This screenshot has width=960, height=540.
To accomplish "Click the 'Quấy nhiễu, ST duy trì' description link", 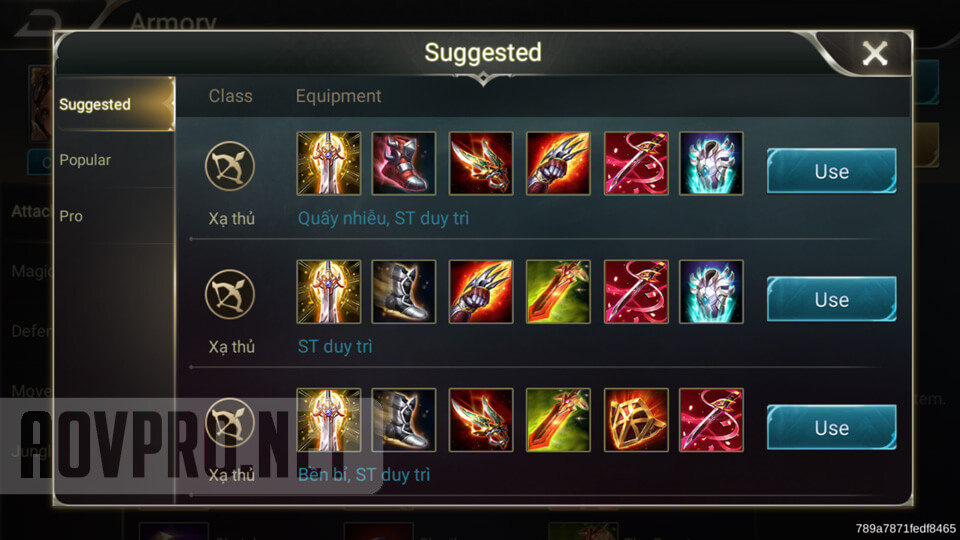I will pyautogui.click(x=383, y=219).
